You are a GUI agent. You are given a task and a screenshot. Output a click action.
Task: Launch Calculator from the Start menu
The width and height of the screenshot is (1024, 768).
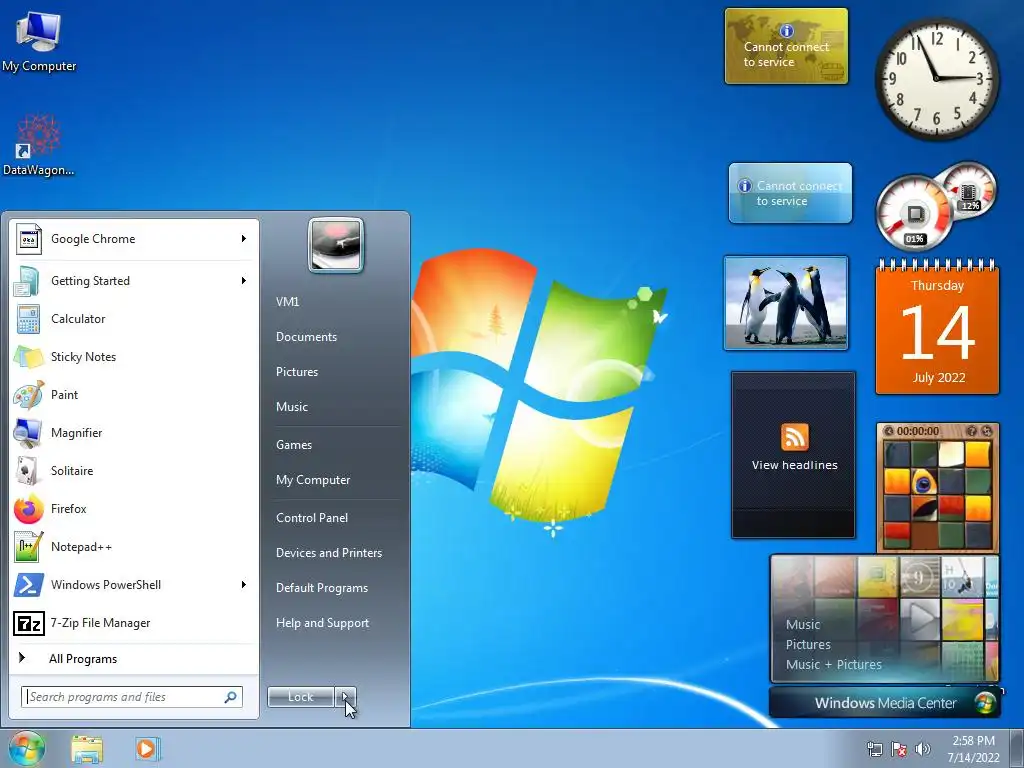pyautogui.click(x=28, y=319)
